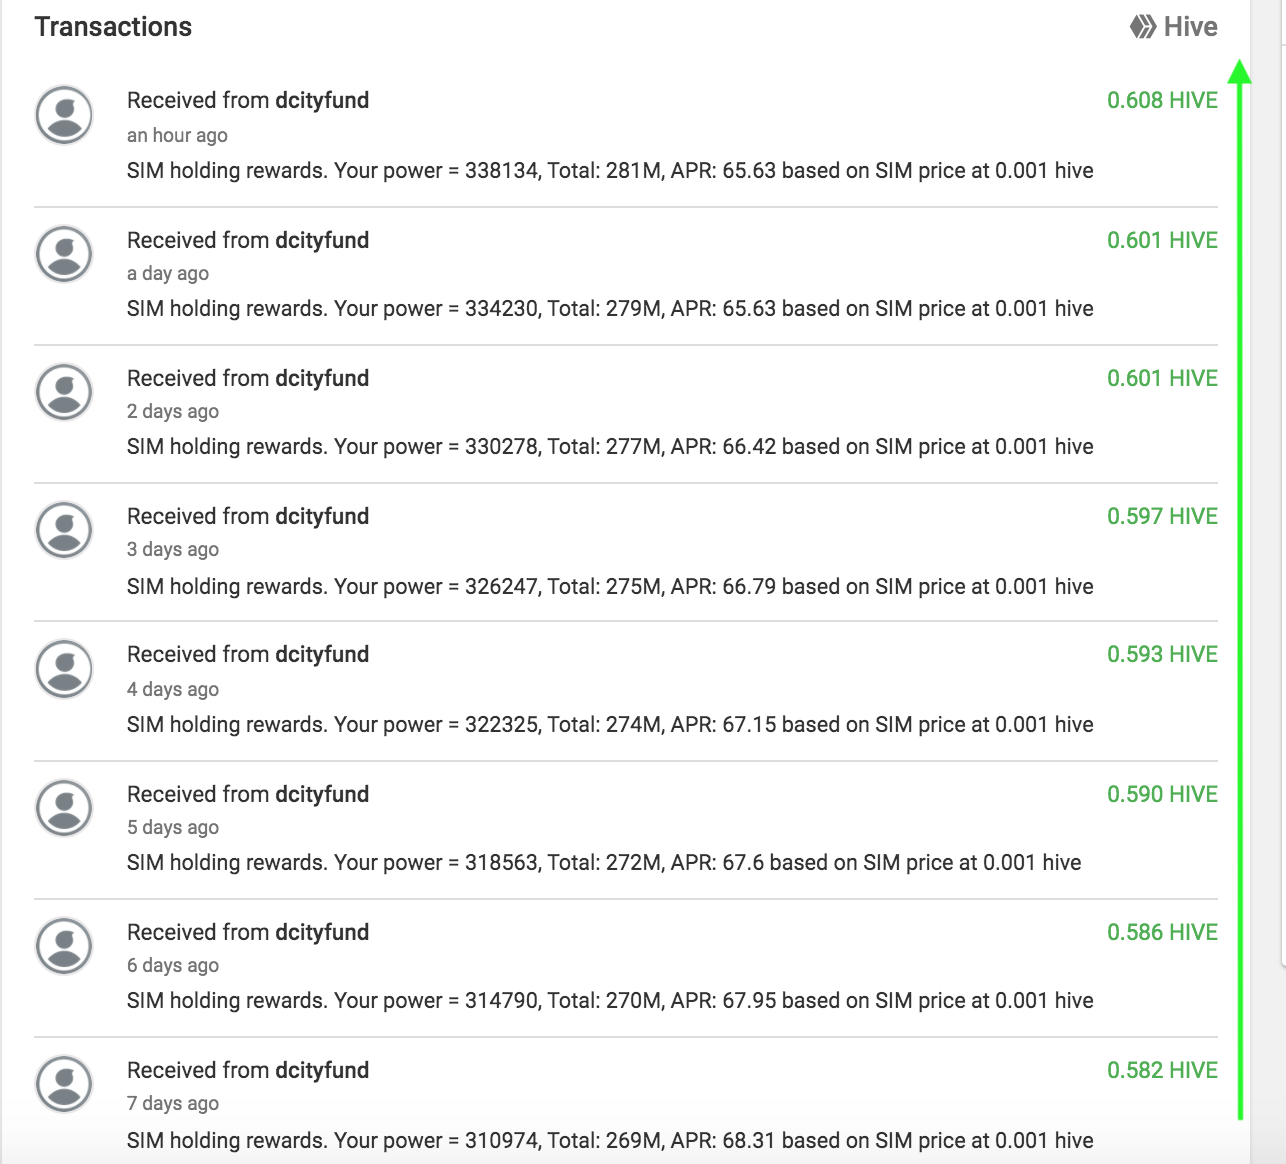1286x1164 pixels.
Task: Click the 'an hour ago' timestamp
Action: [177, 135]
